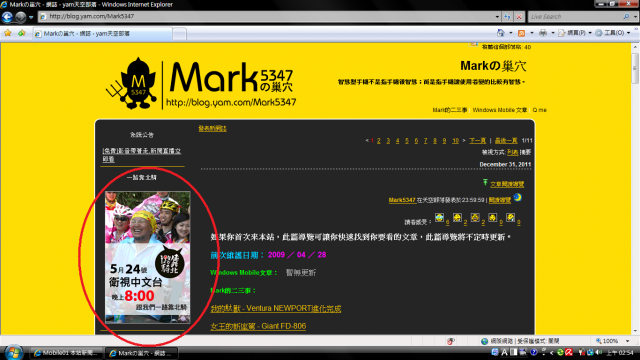Image resolution: width=640 pixels, height=360 pixels.
Task: Click the volume speaker tray icon
Action: click(598, 352)
